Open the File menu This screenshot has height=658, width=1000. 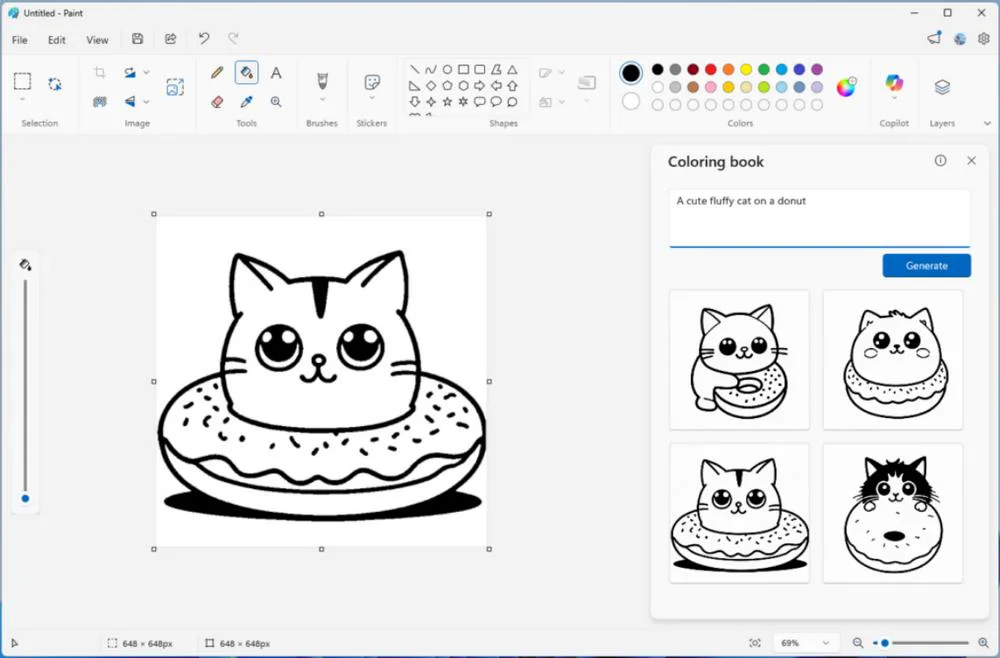pos(19,40)
